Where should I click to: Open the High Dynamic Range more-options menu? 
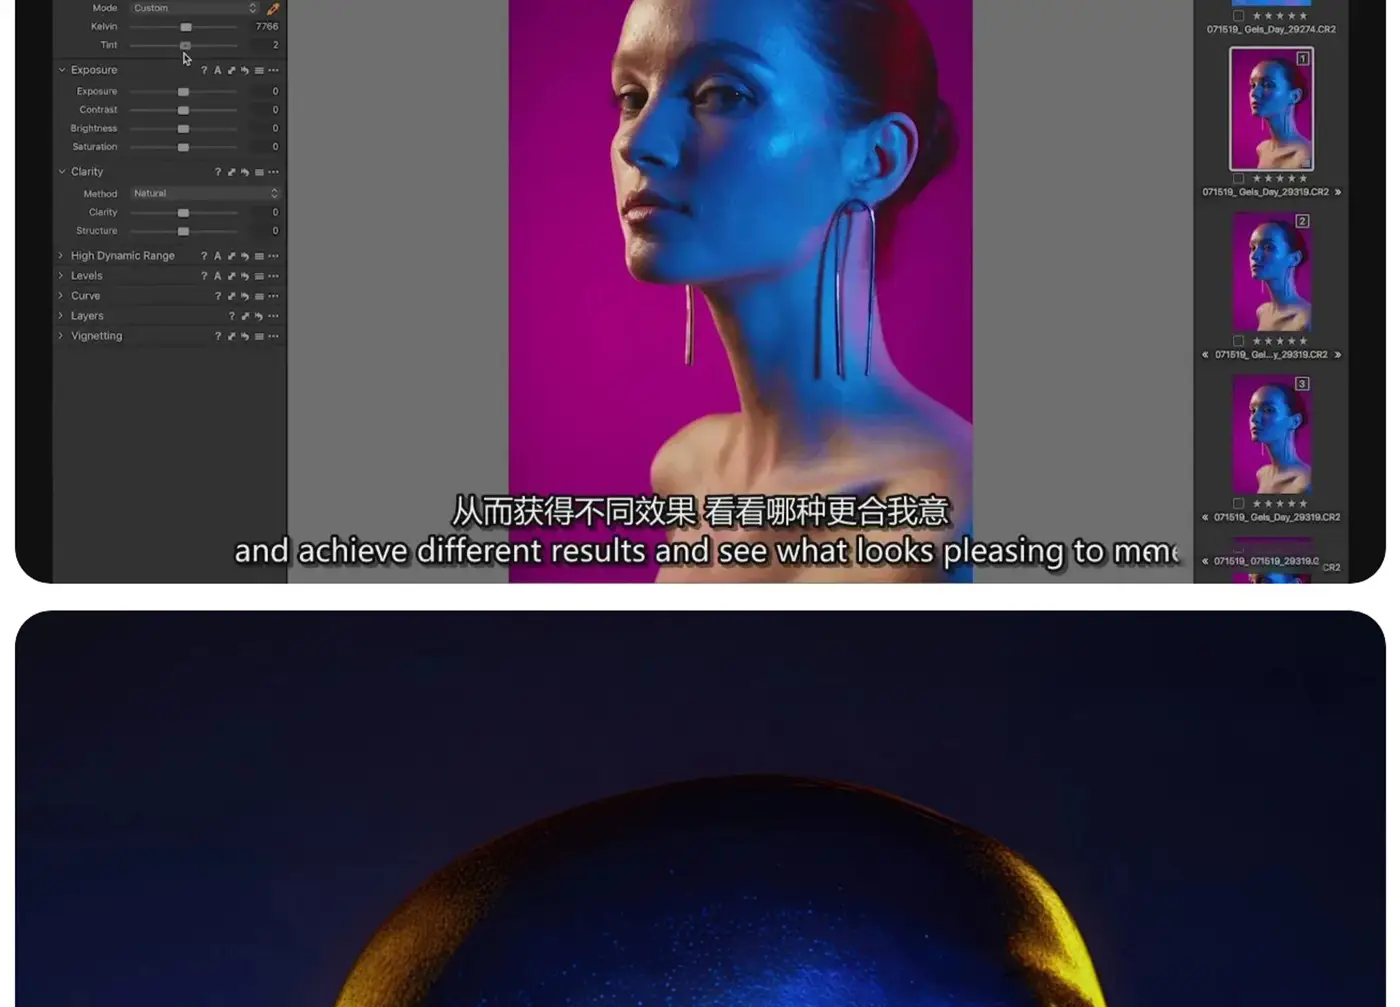coord(273,256)
